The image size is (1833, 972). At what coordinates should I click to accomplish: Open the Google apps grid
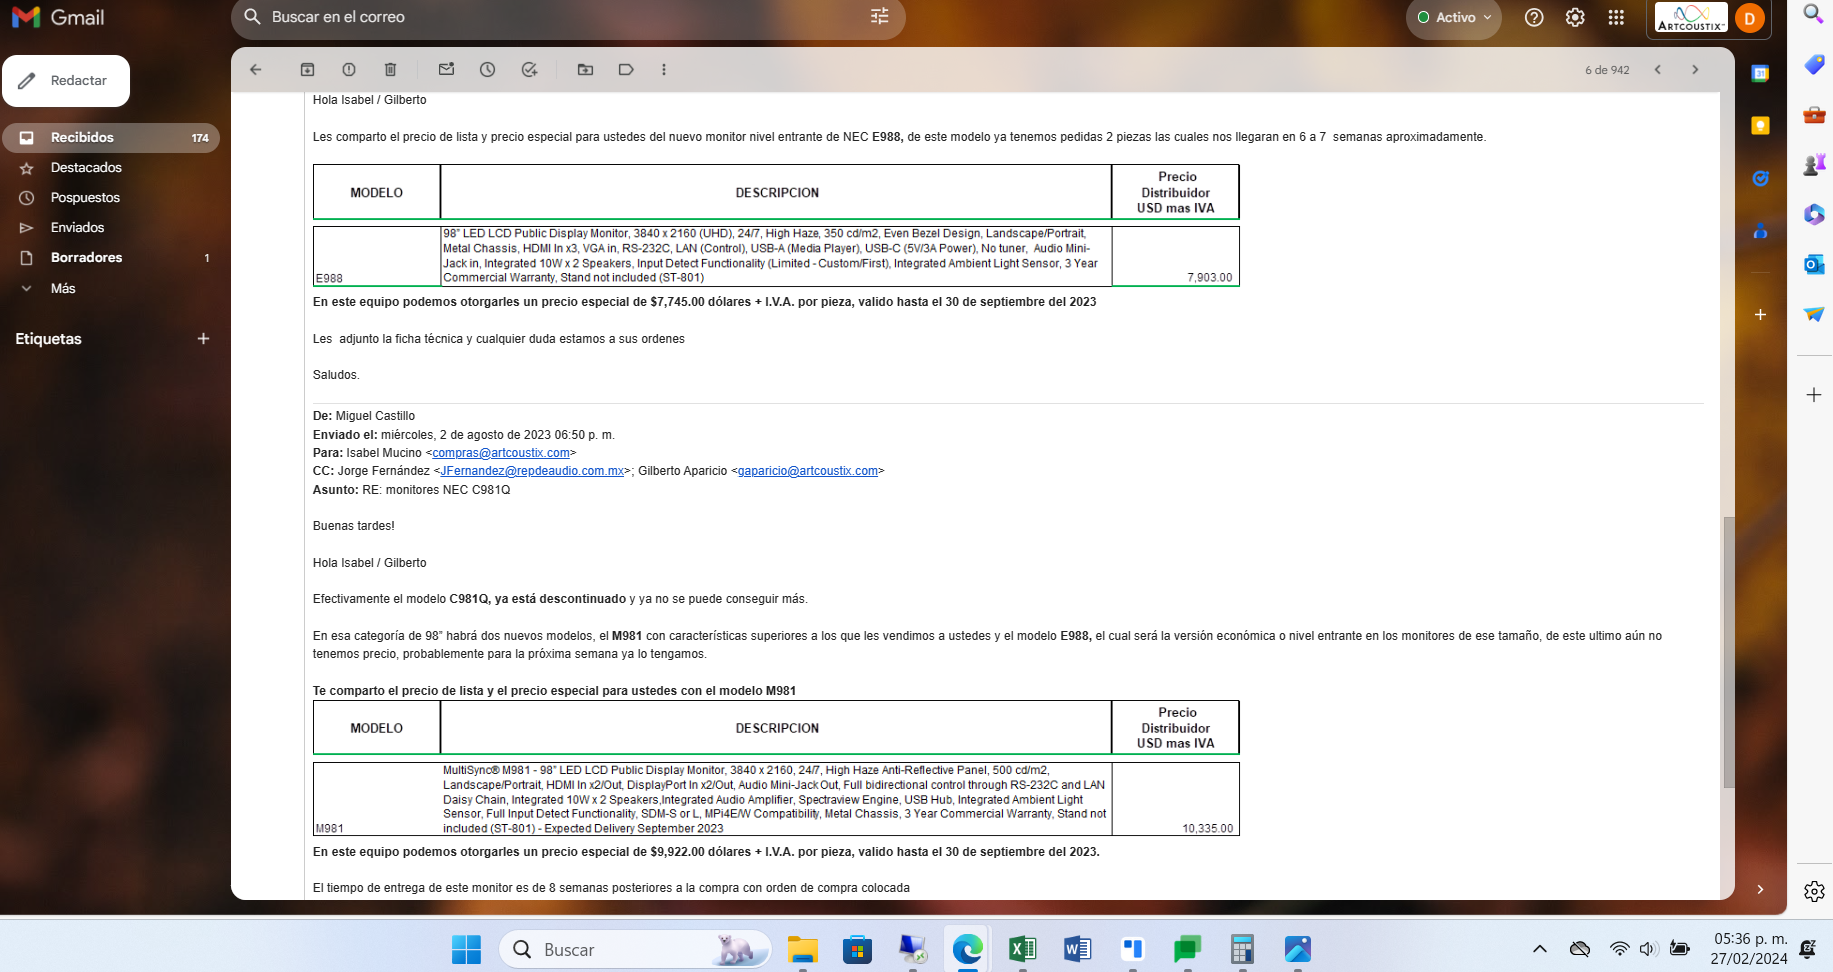pyautogui.click(x=1616, y=17)
